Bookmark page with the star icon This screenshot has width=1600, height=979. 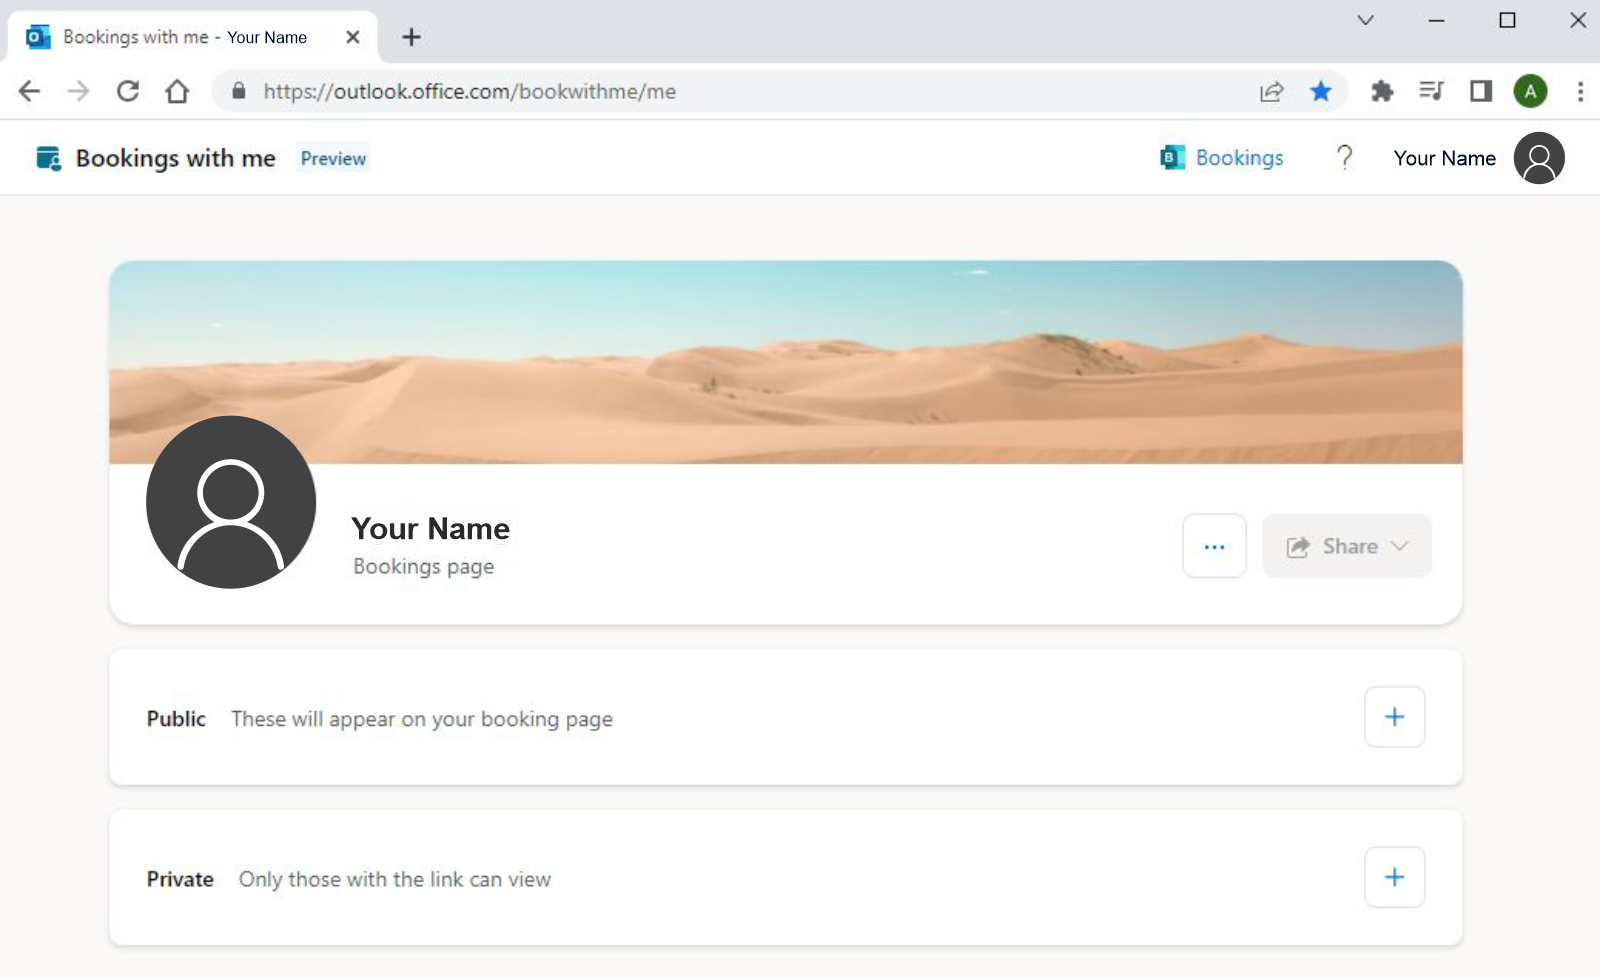coord(1321,92)
